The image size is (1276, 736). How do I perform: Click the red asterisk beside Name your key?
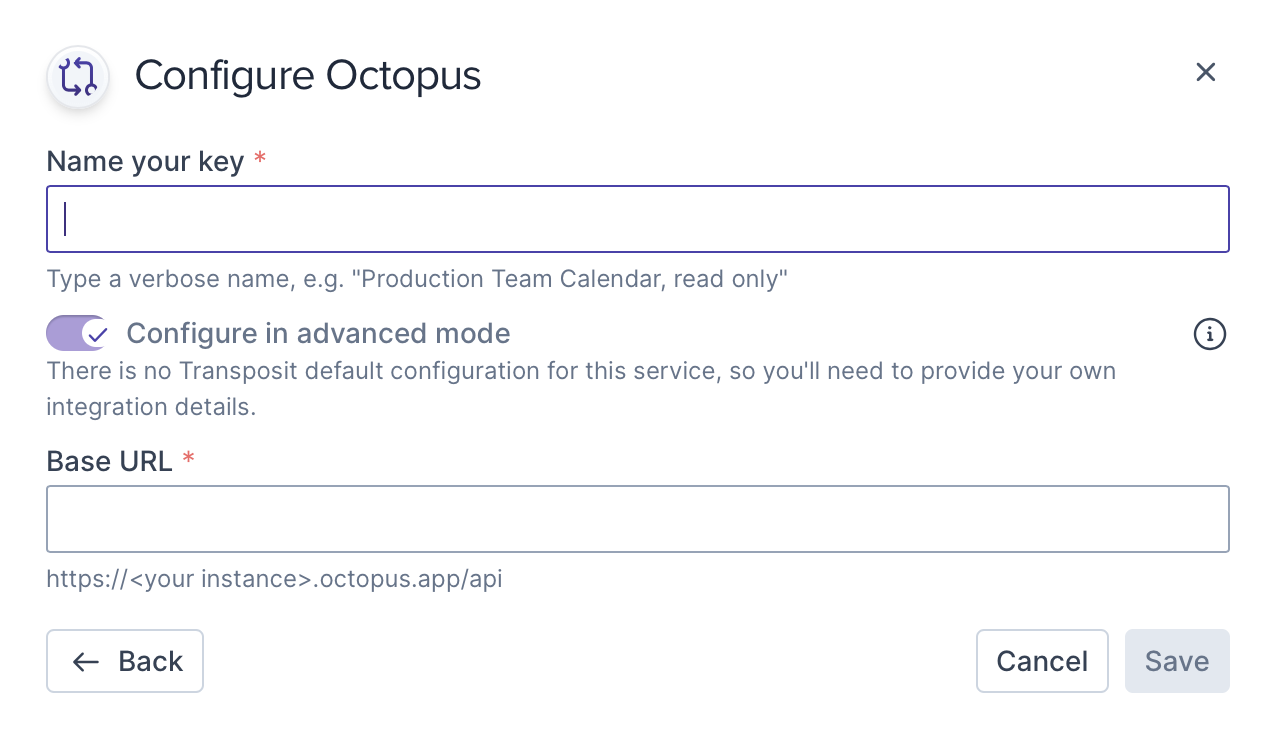click(x=260, y=159)
